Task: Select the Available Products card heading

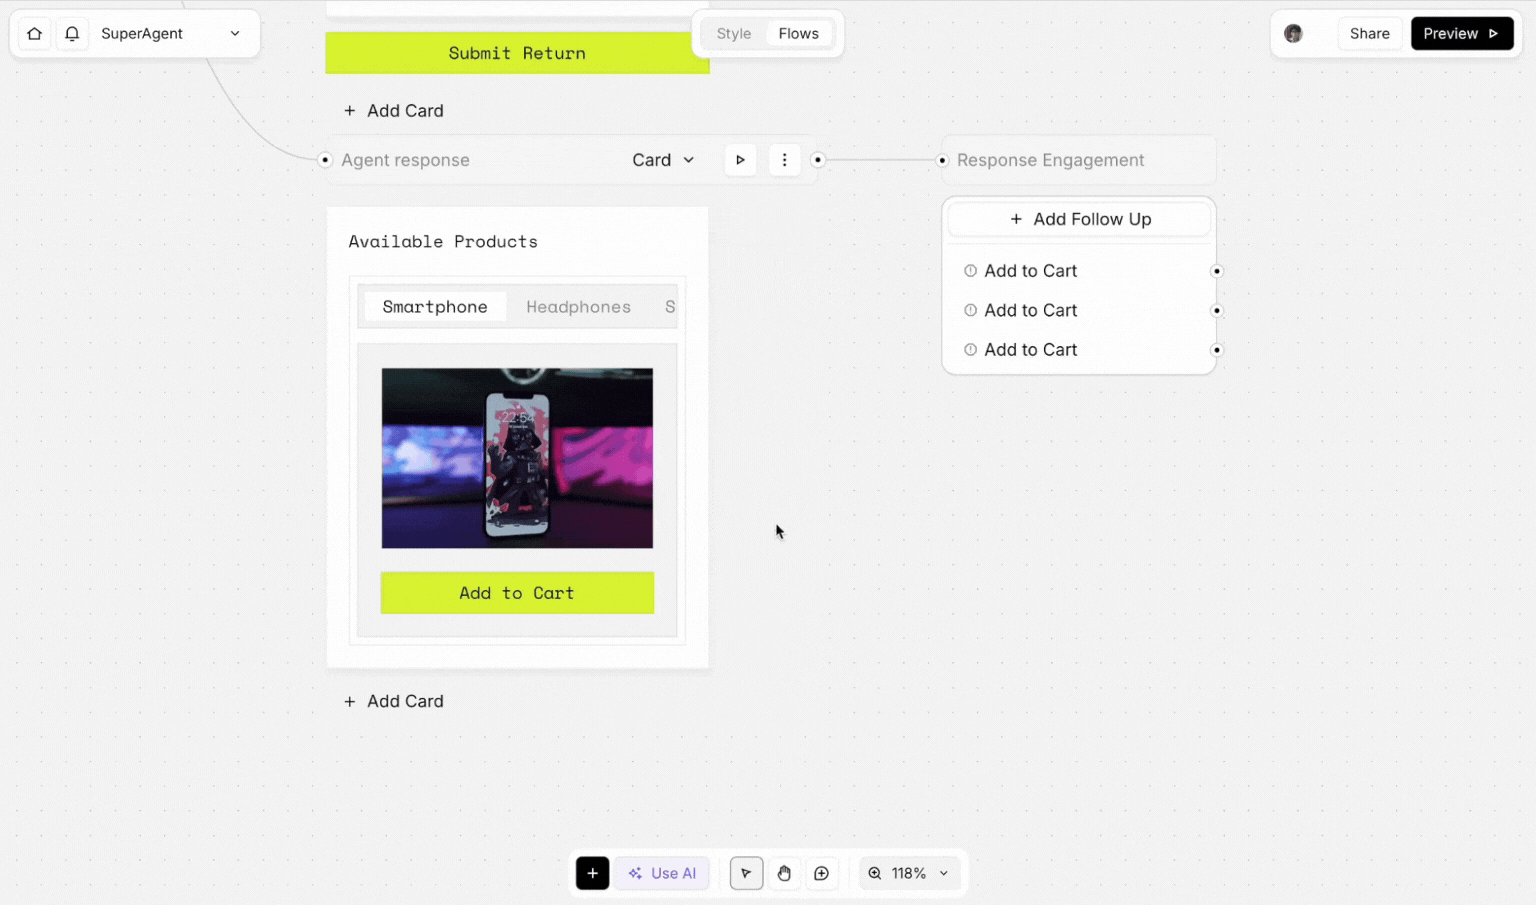Action: pyautogui.click(x=443, y=242)
